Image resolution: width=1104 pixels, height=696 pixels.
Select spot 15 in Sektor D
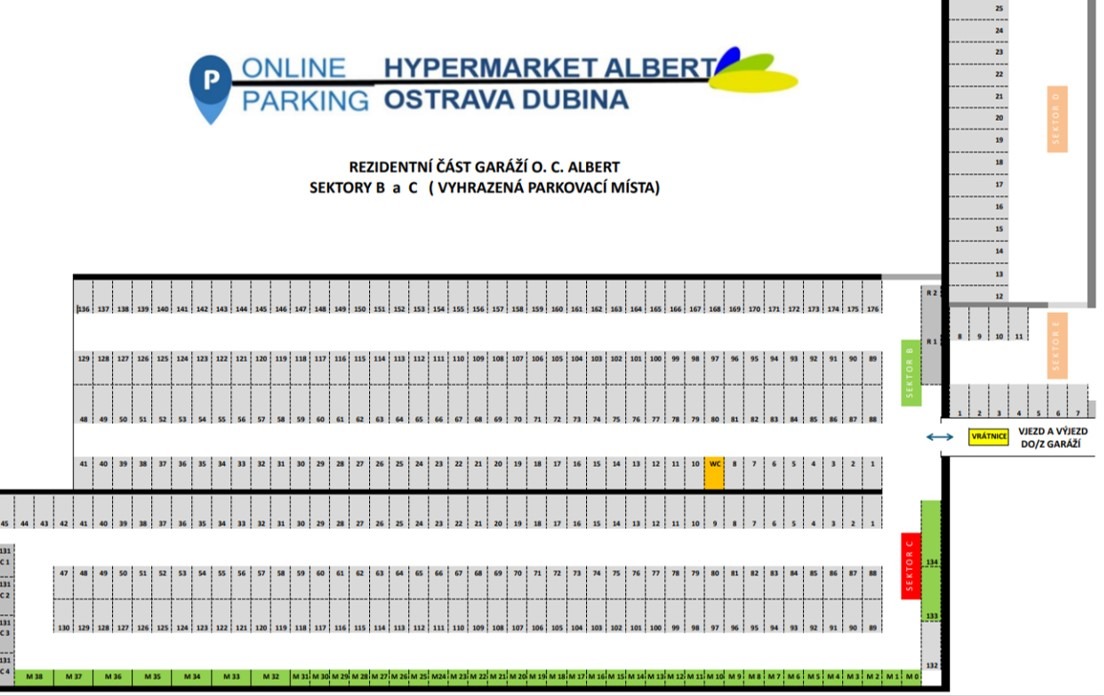click(x=979, y=229)
